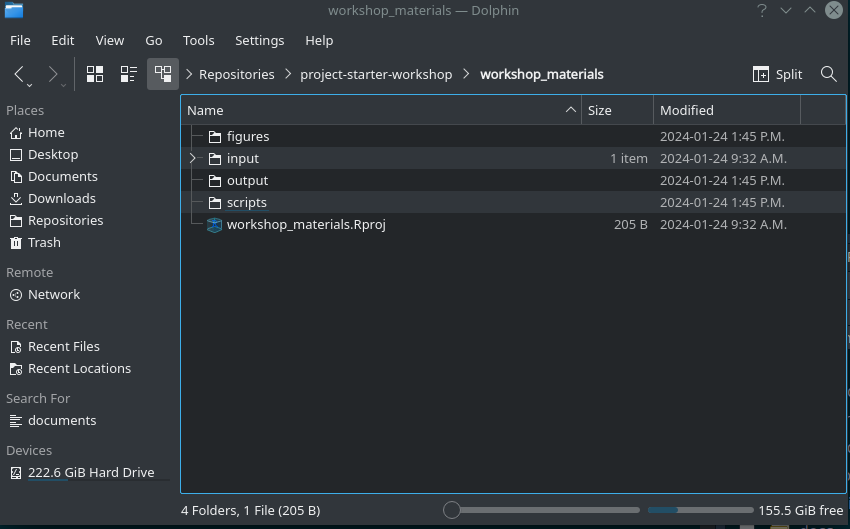Click the Network entry under Remote
The width and height of the screenshot is (850, 529).
[x=54, y=295]
